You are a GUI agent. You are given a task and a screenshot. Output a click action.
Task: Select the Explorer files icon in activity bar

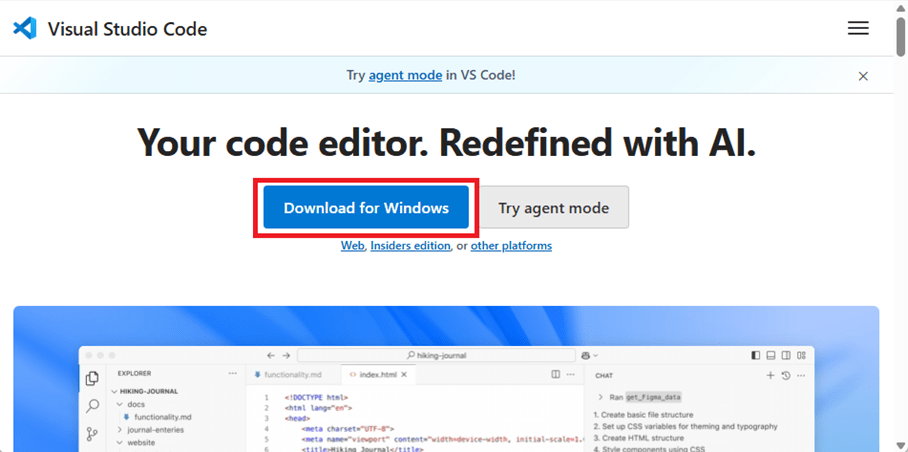[92, 378]
